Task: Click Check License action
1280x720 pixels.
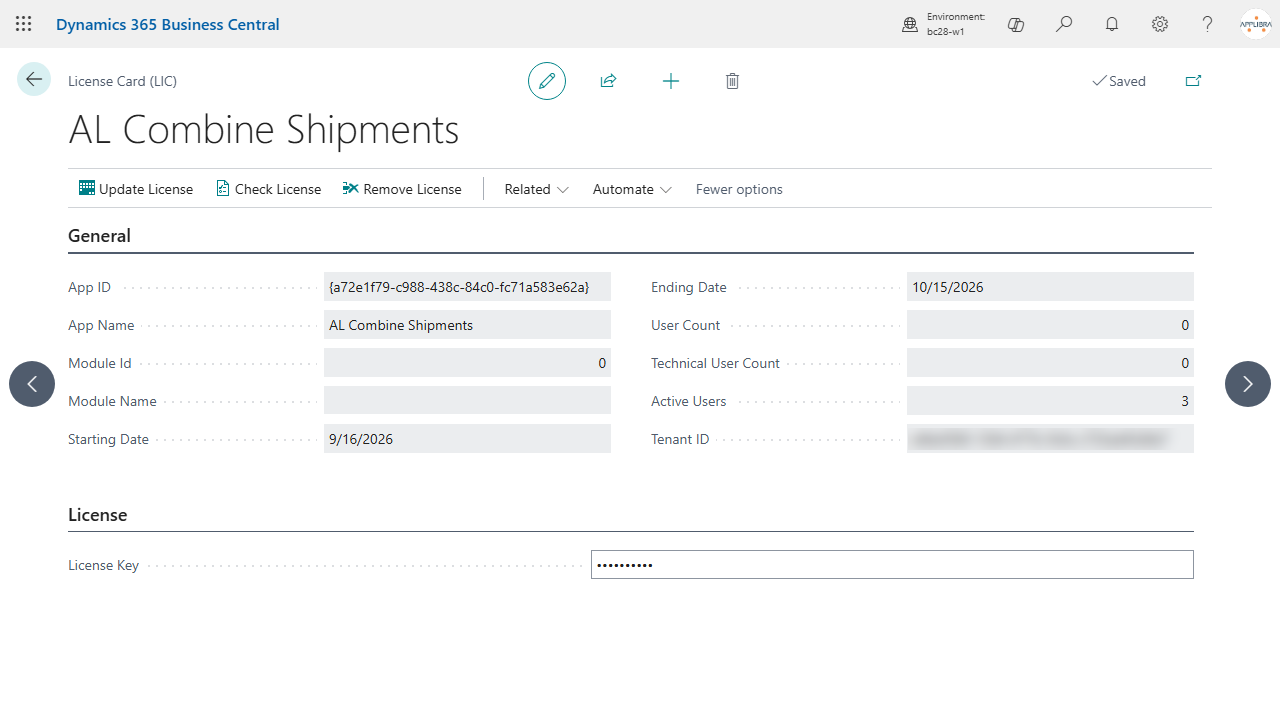Action: tap(269, 189)
